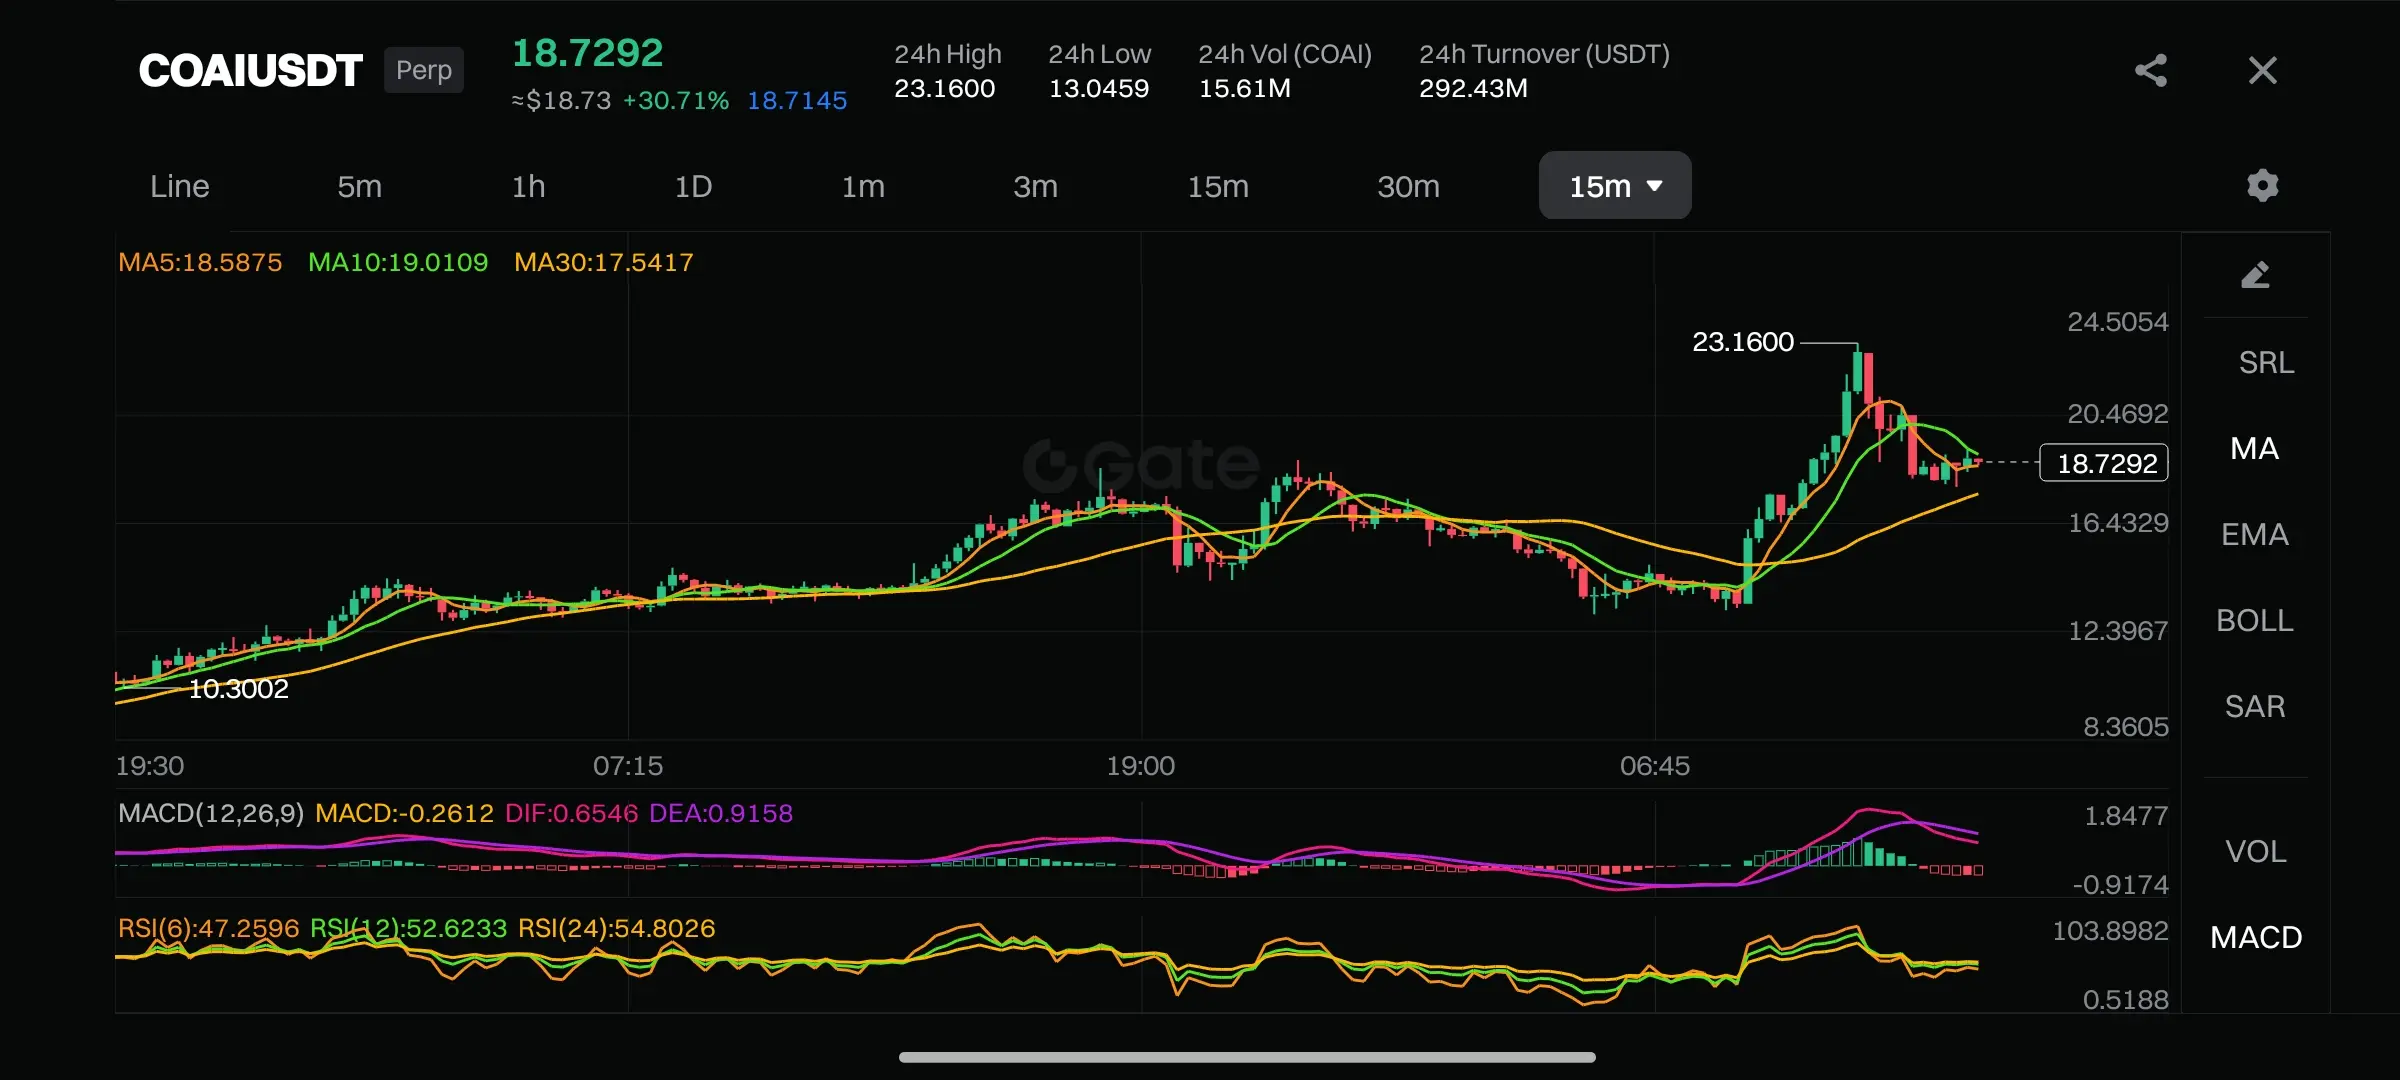Select the drawing pencil tool
2400x1080 pixels.
coord(2255,275)
